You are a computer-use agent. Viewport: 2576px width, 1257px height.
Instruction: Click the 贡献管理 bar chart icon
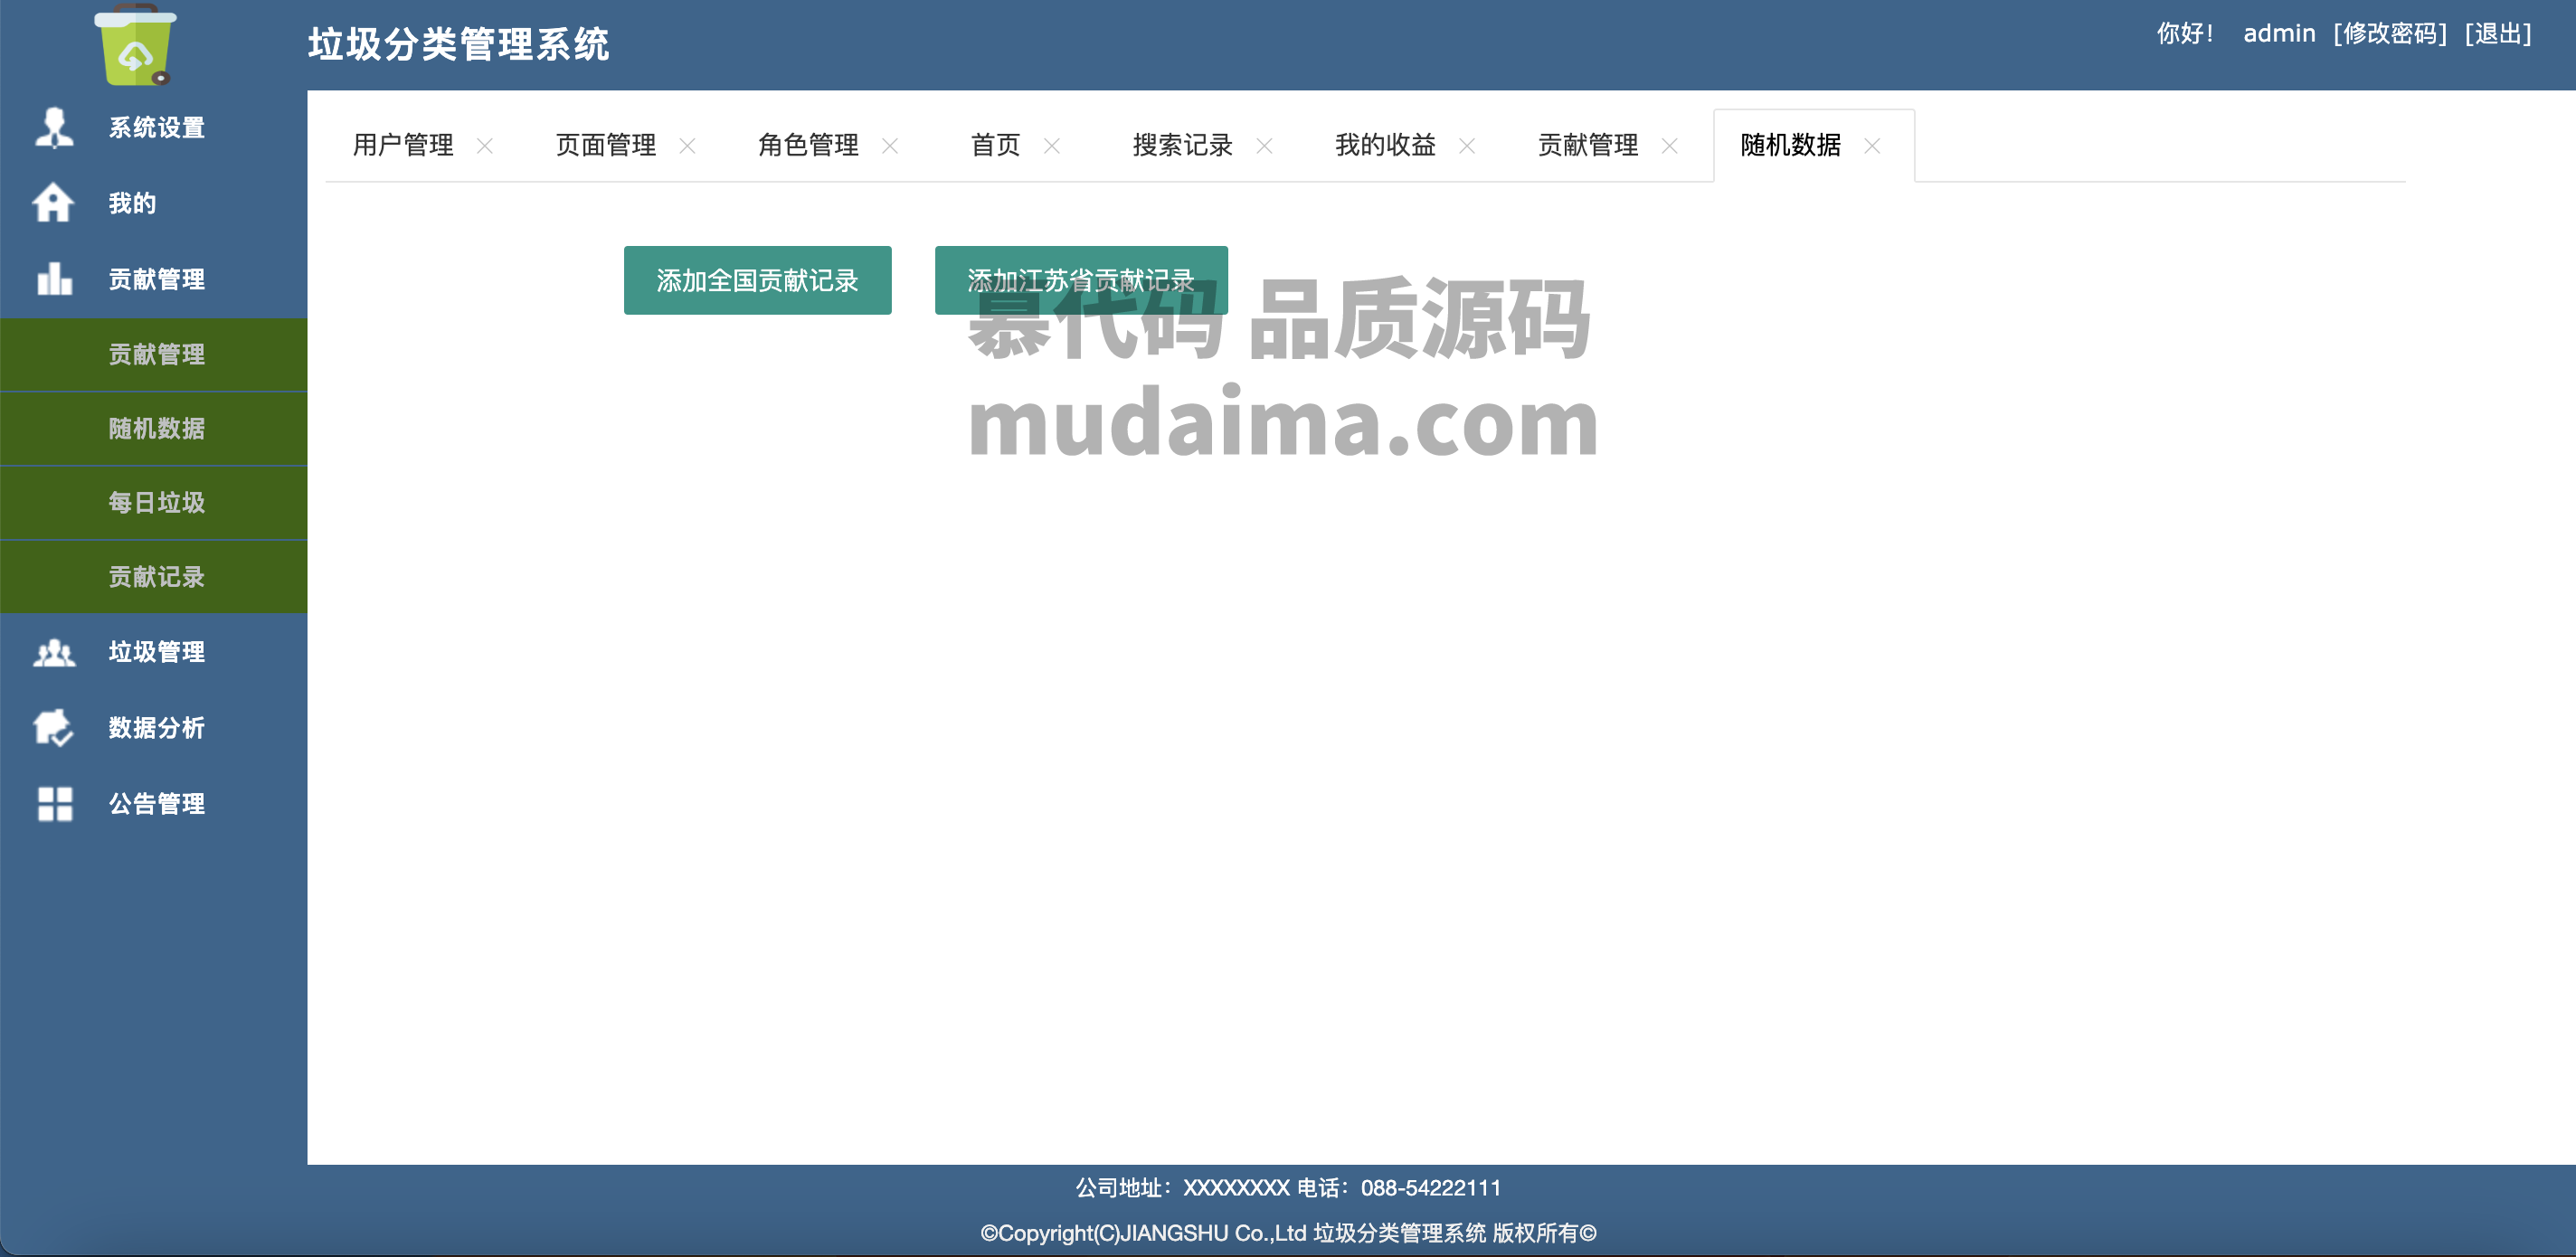click(x=54, y=279)
